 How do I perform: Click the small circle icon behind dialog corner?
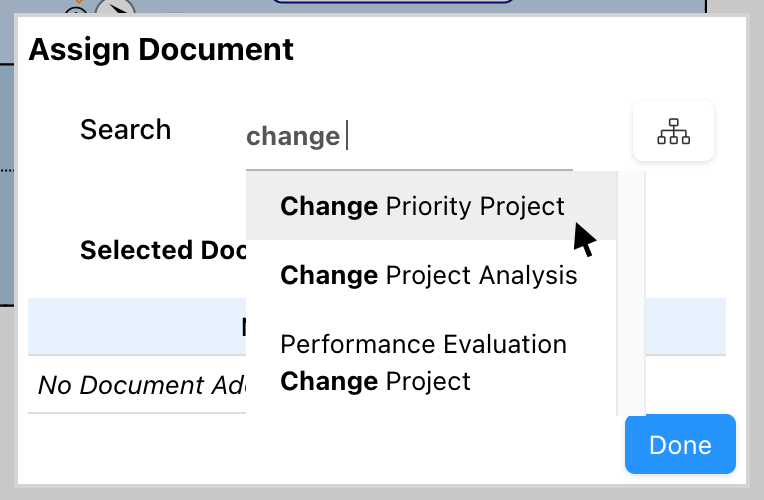pyautogui.click(x=76, y=10)
